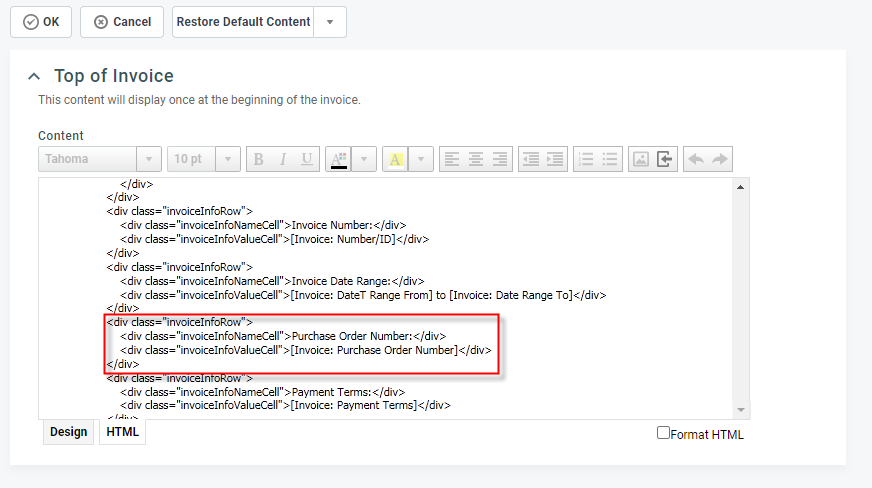Screen dimensions: 872x488
Task: Expand the Restore Default Content dropdown arrow
Action: [330, 22]
